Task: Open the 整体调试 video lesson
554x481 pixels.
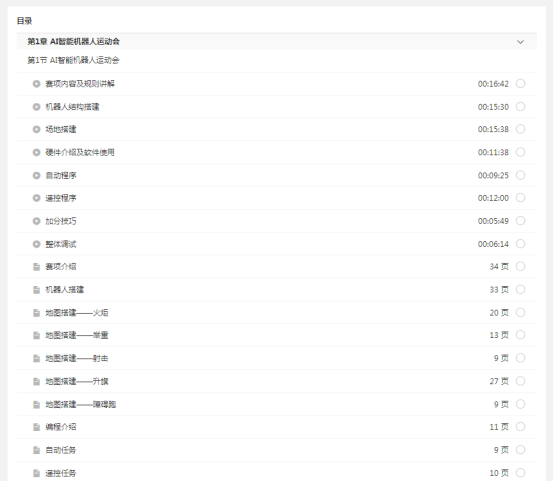Action: [277, 244]
